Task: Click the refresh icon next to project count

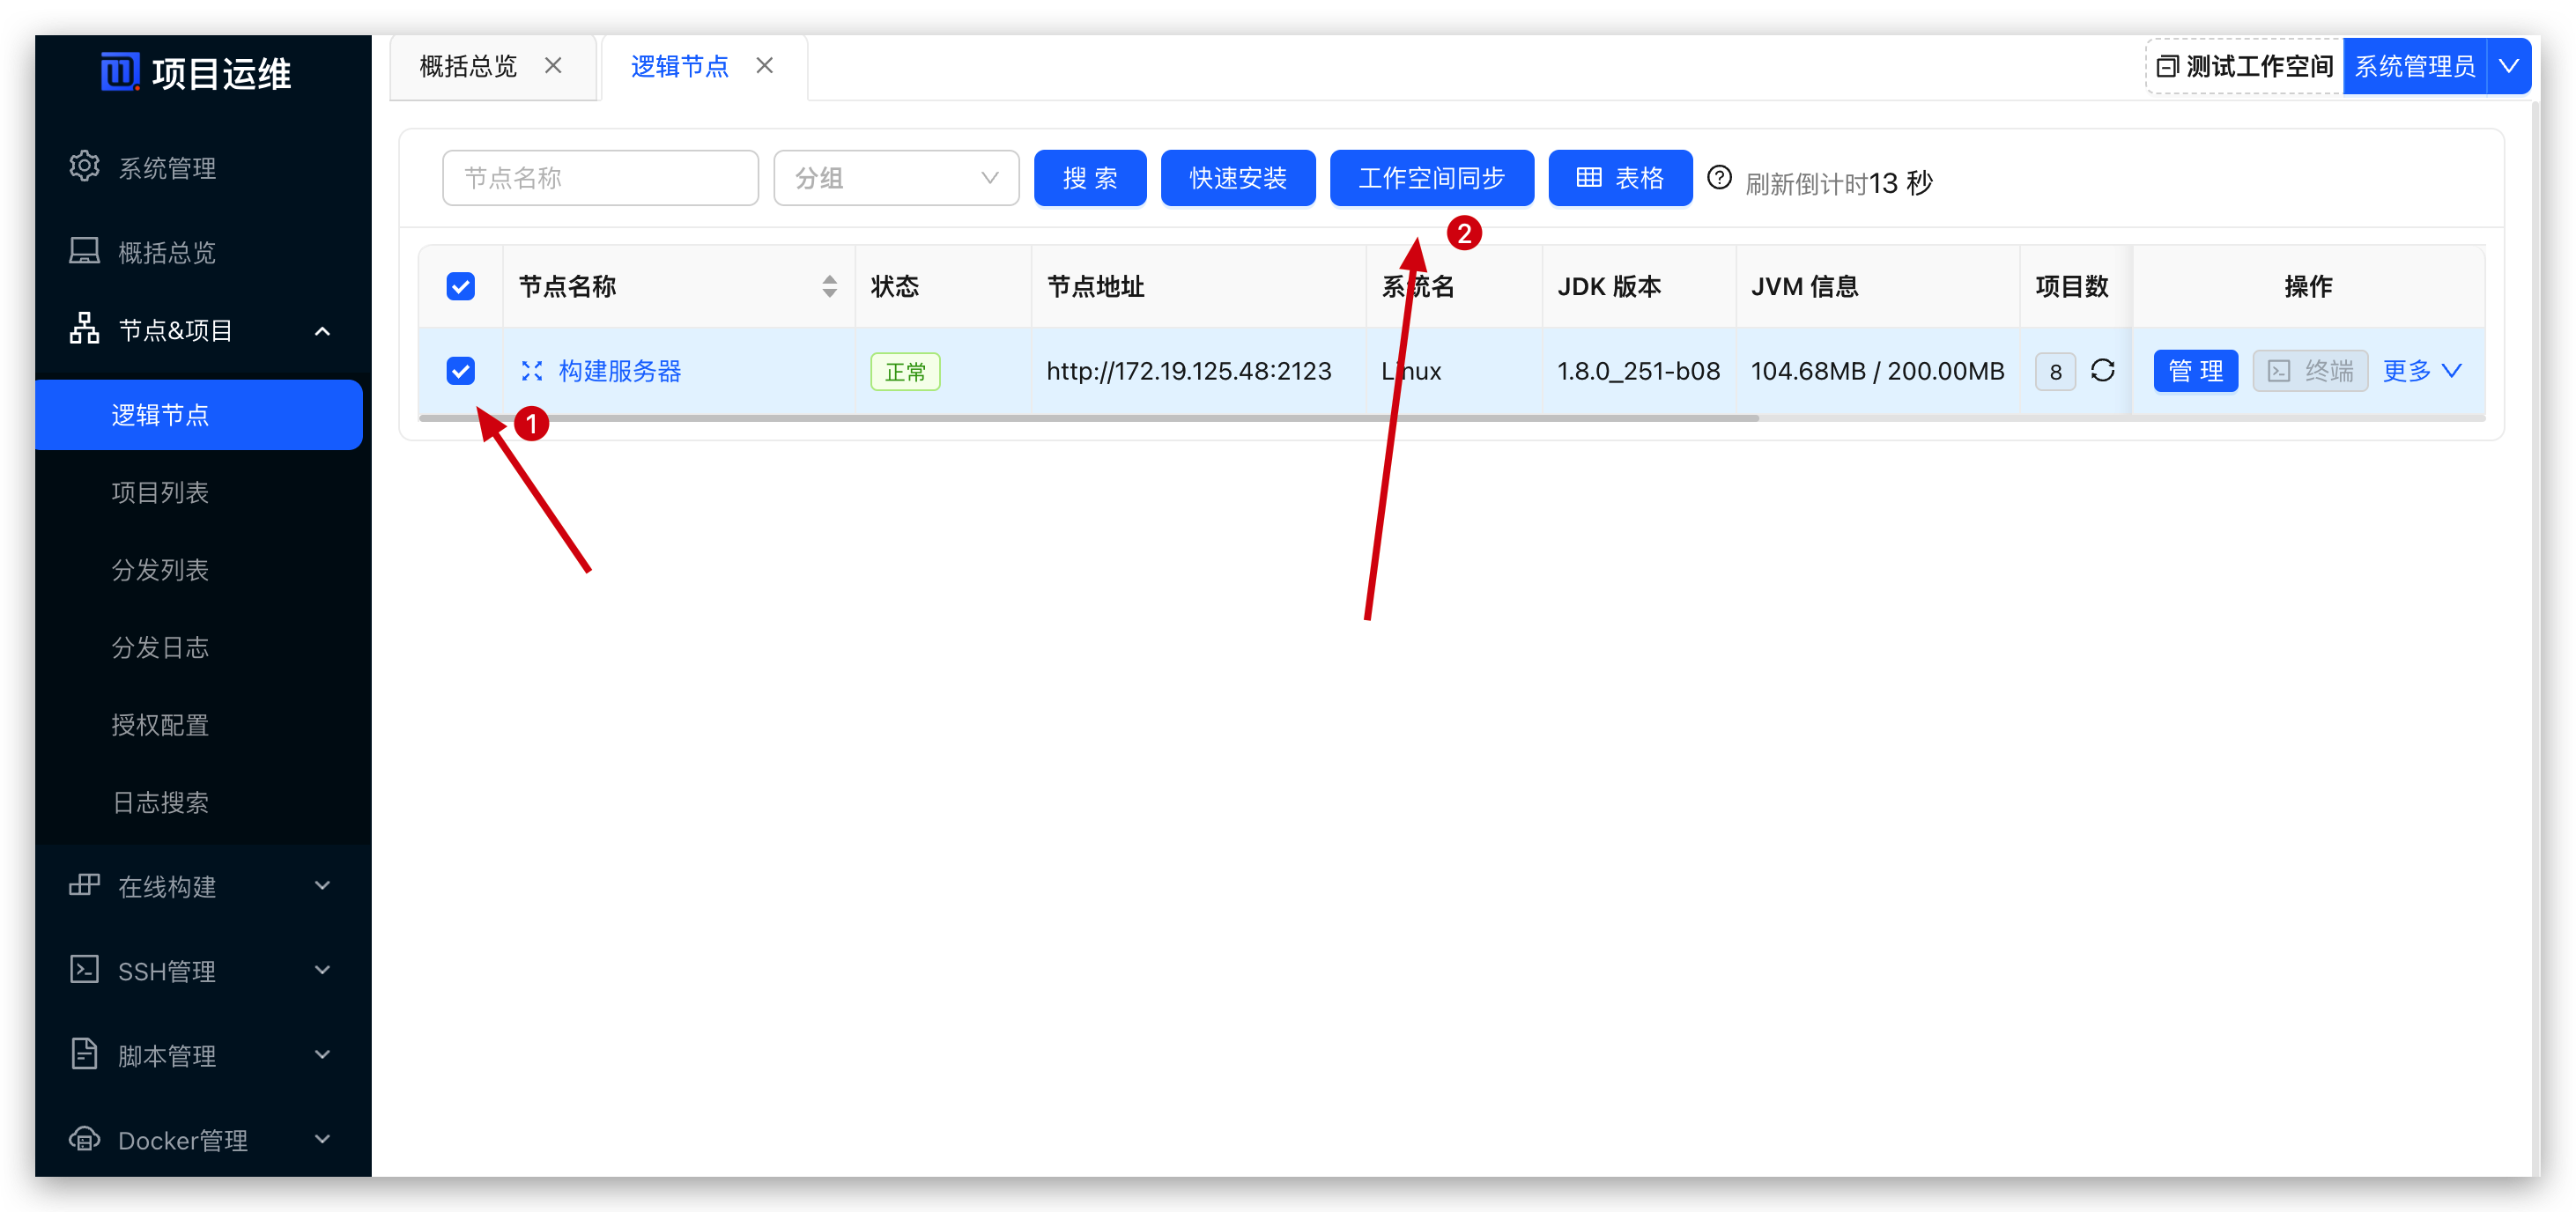Action: 2102,371
